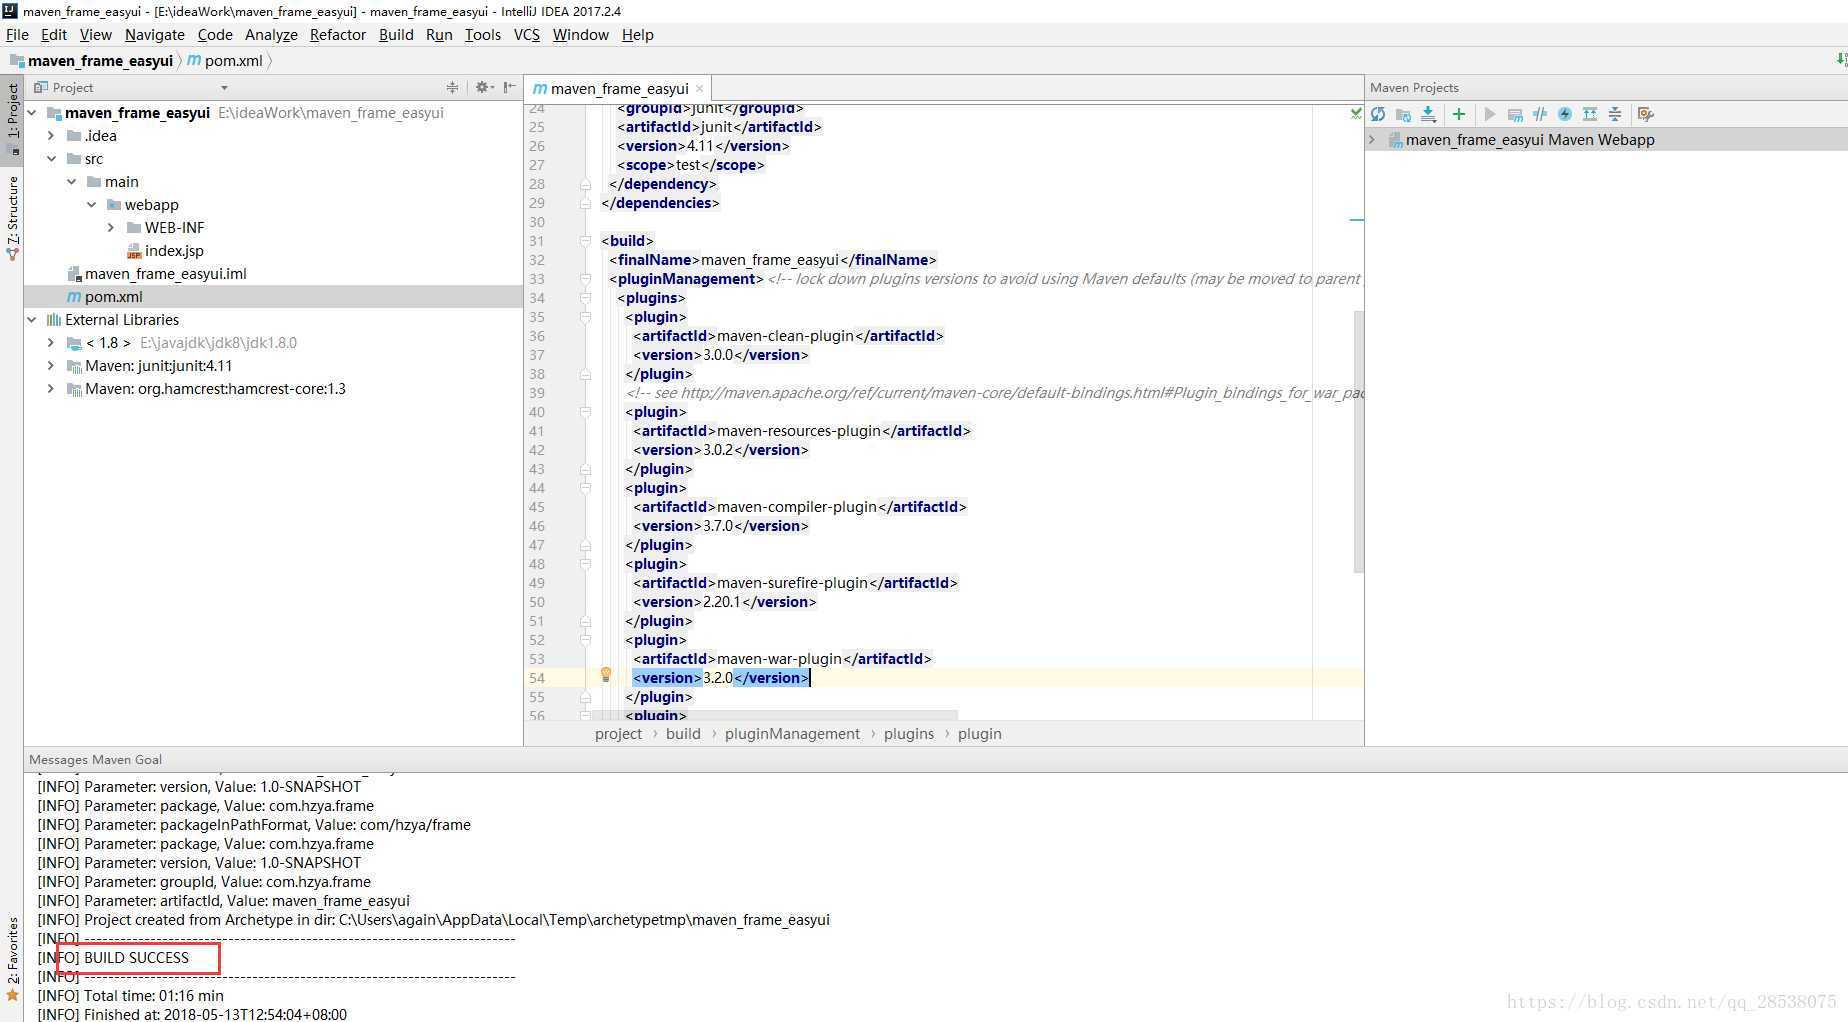Click pluginManagement in the XML breadcrumb
Image resolution: width=1848 pixels, height=1022 pixels.
pyautogui.click(x=791, y=734)
